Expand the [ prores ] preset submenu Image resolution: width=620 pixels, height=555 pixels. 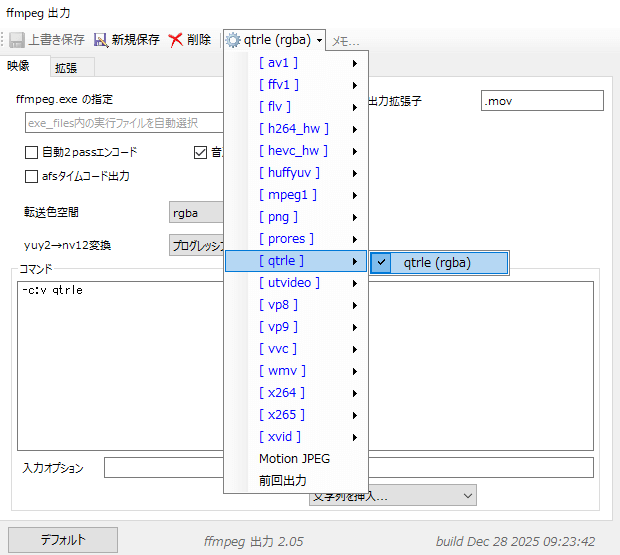(x=296, y=239)
